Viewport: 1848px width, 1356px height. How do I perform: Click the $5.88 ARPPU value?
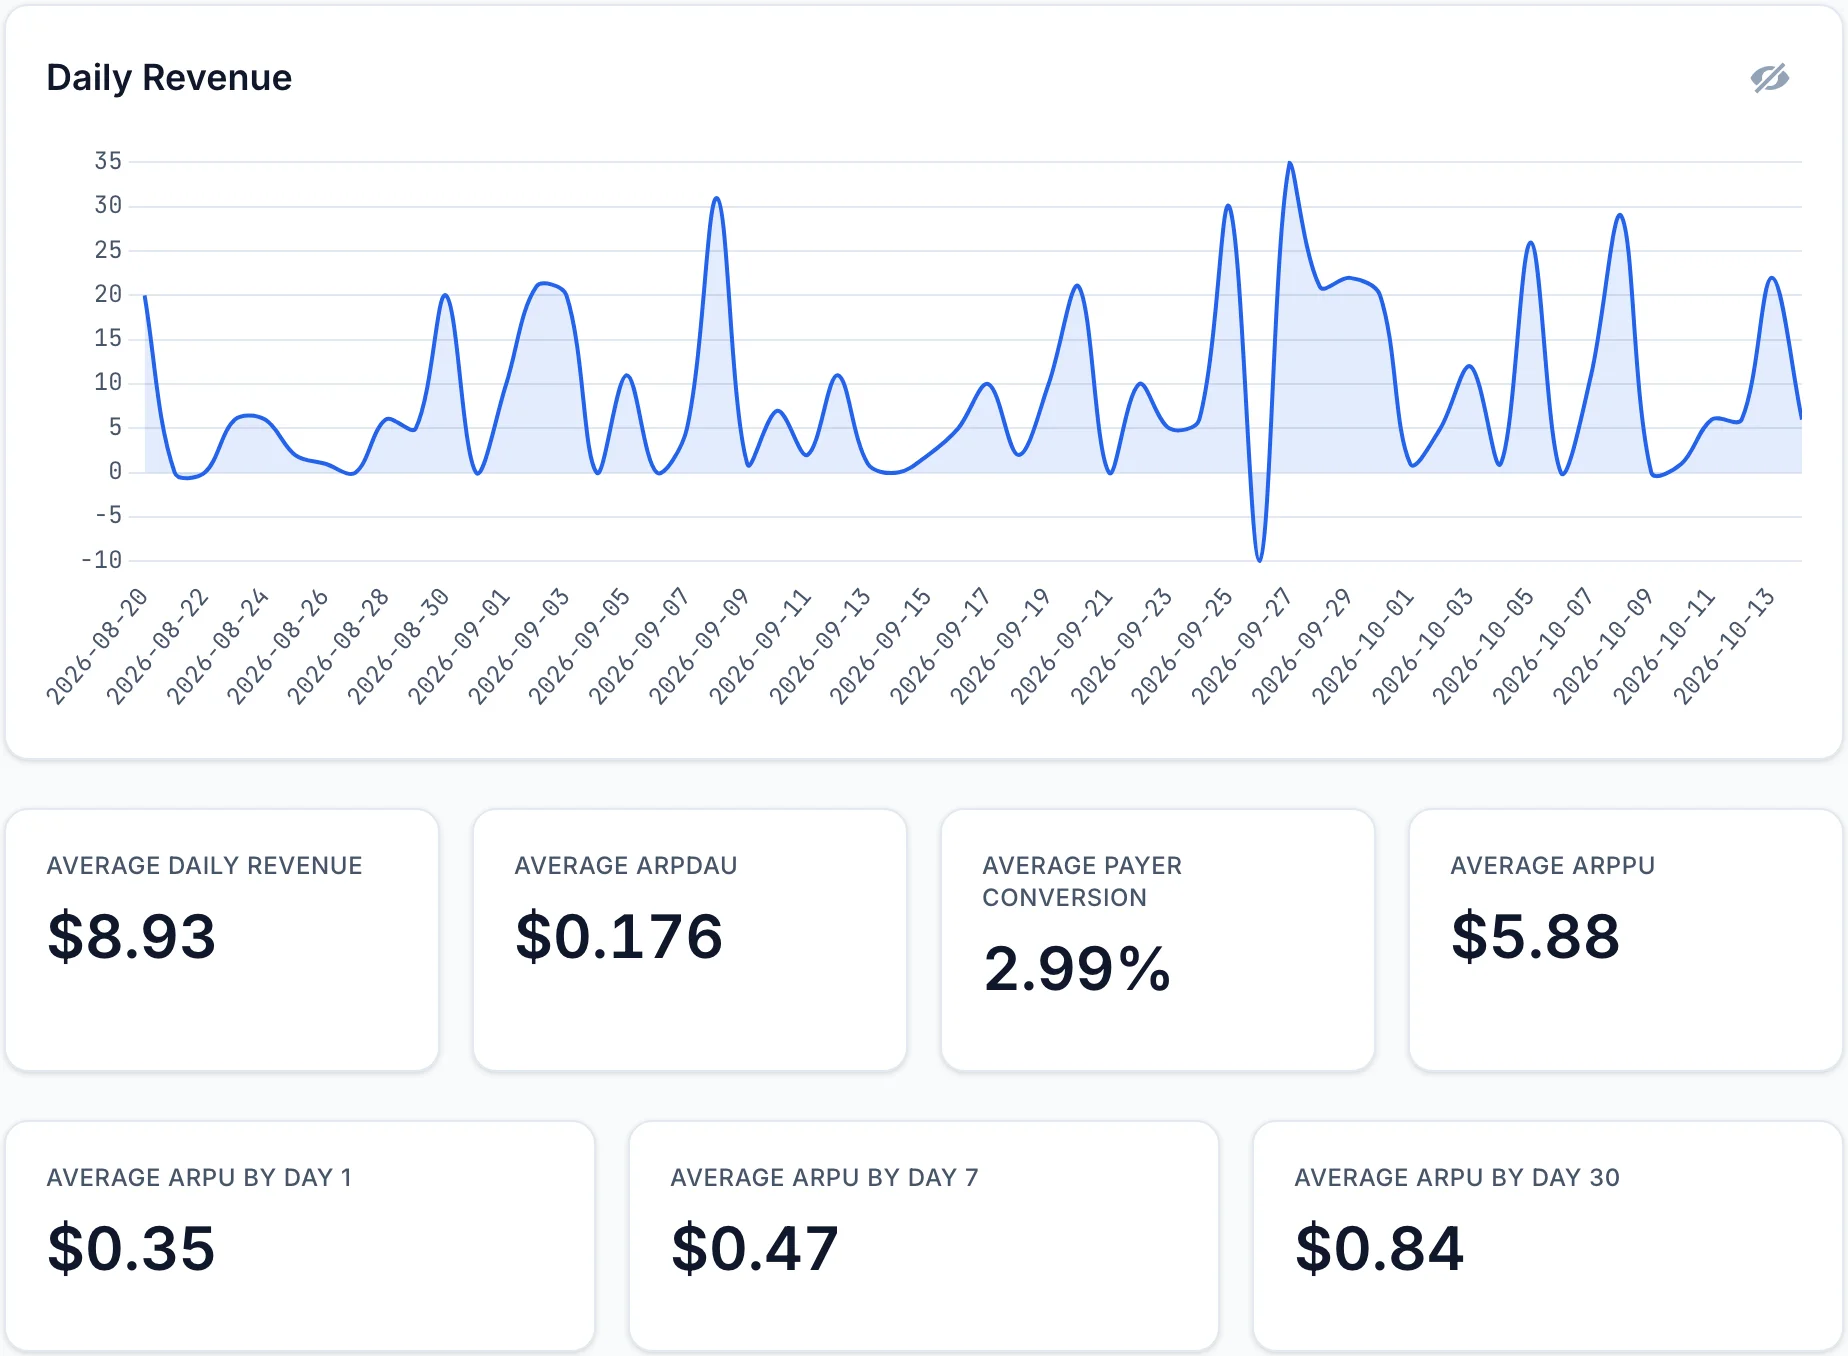[1535, 937]
